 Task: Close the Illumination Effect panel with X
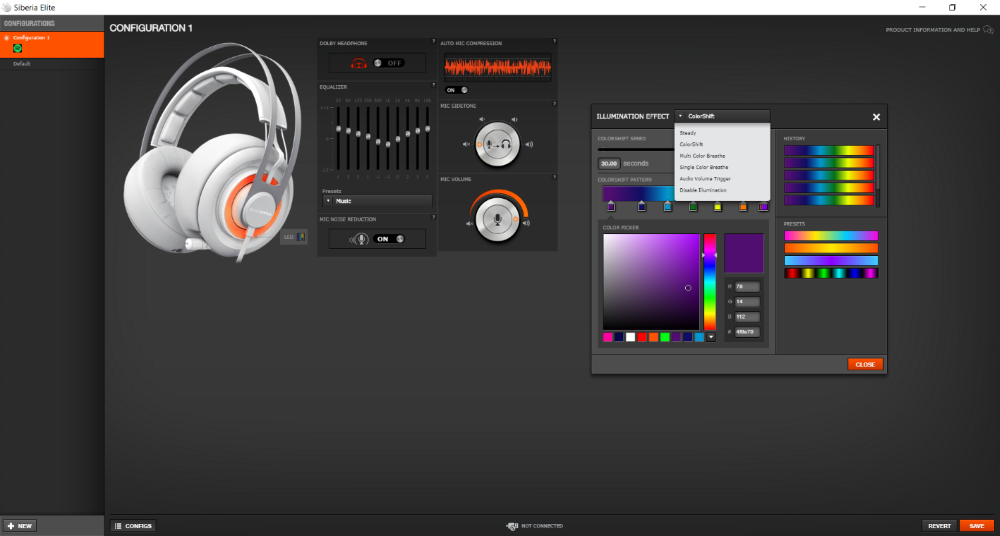pyautogui.click(x=876, y=117)
